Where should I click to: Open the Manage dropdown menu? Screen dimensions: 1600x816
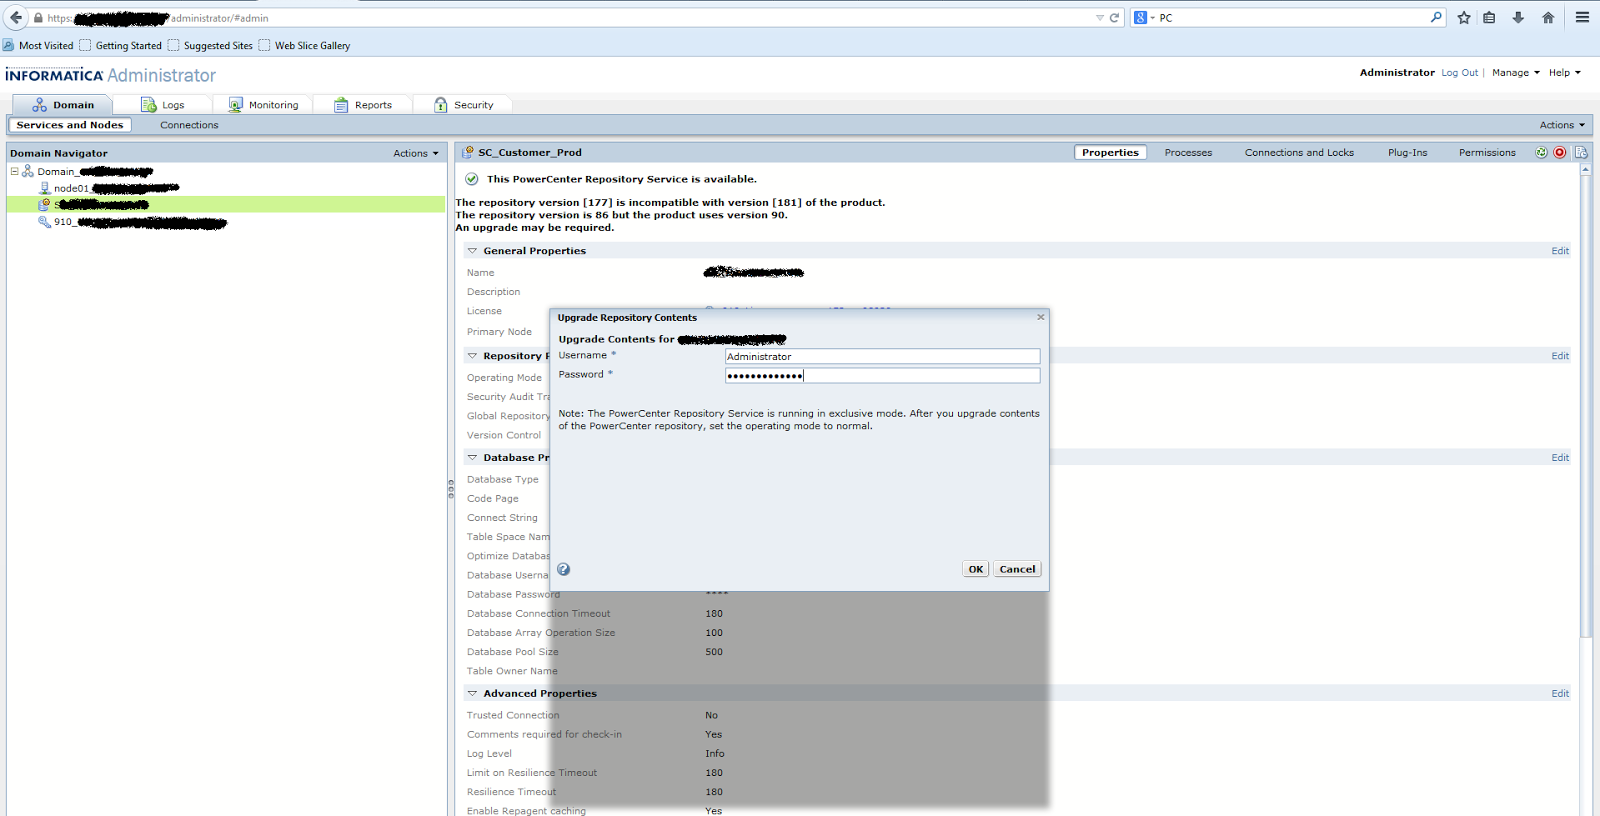click(1515, 73)
